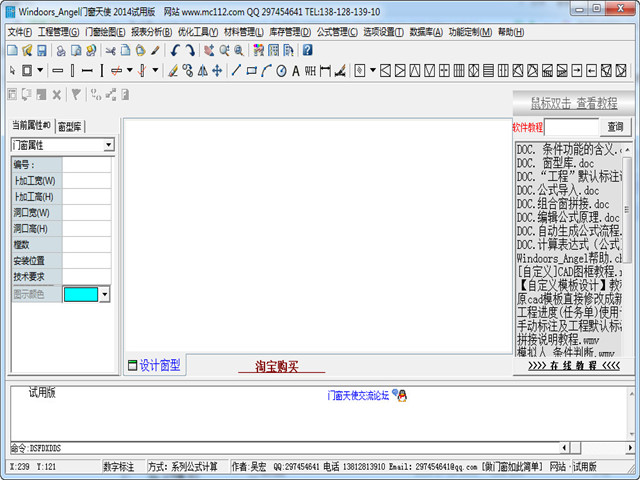Viewport: 640px width, 480px height.
Task: Select 拼接说明教程.wmv in the list
Action: click(558, 339)
